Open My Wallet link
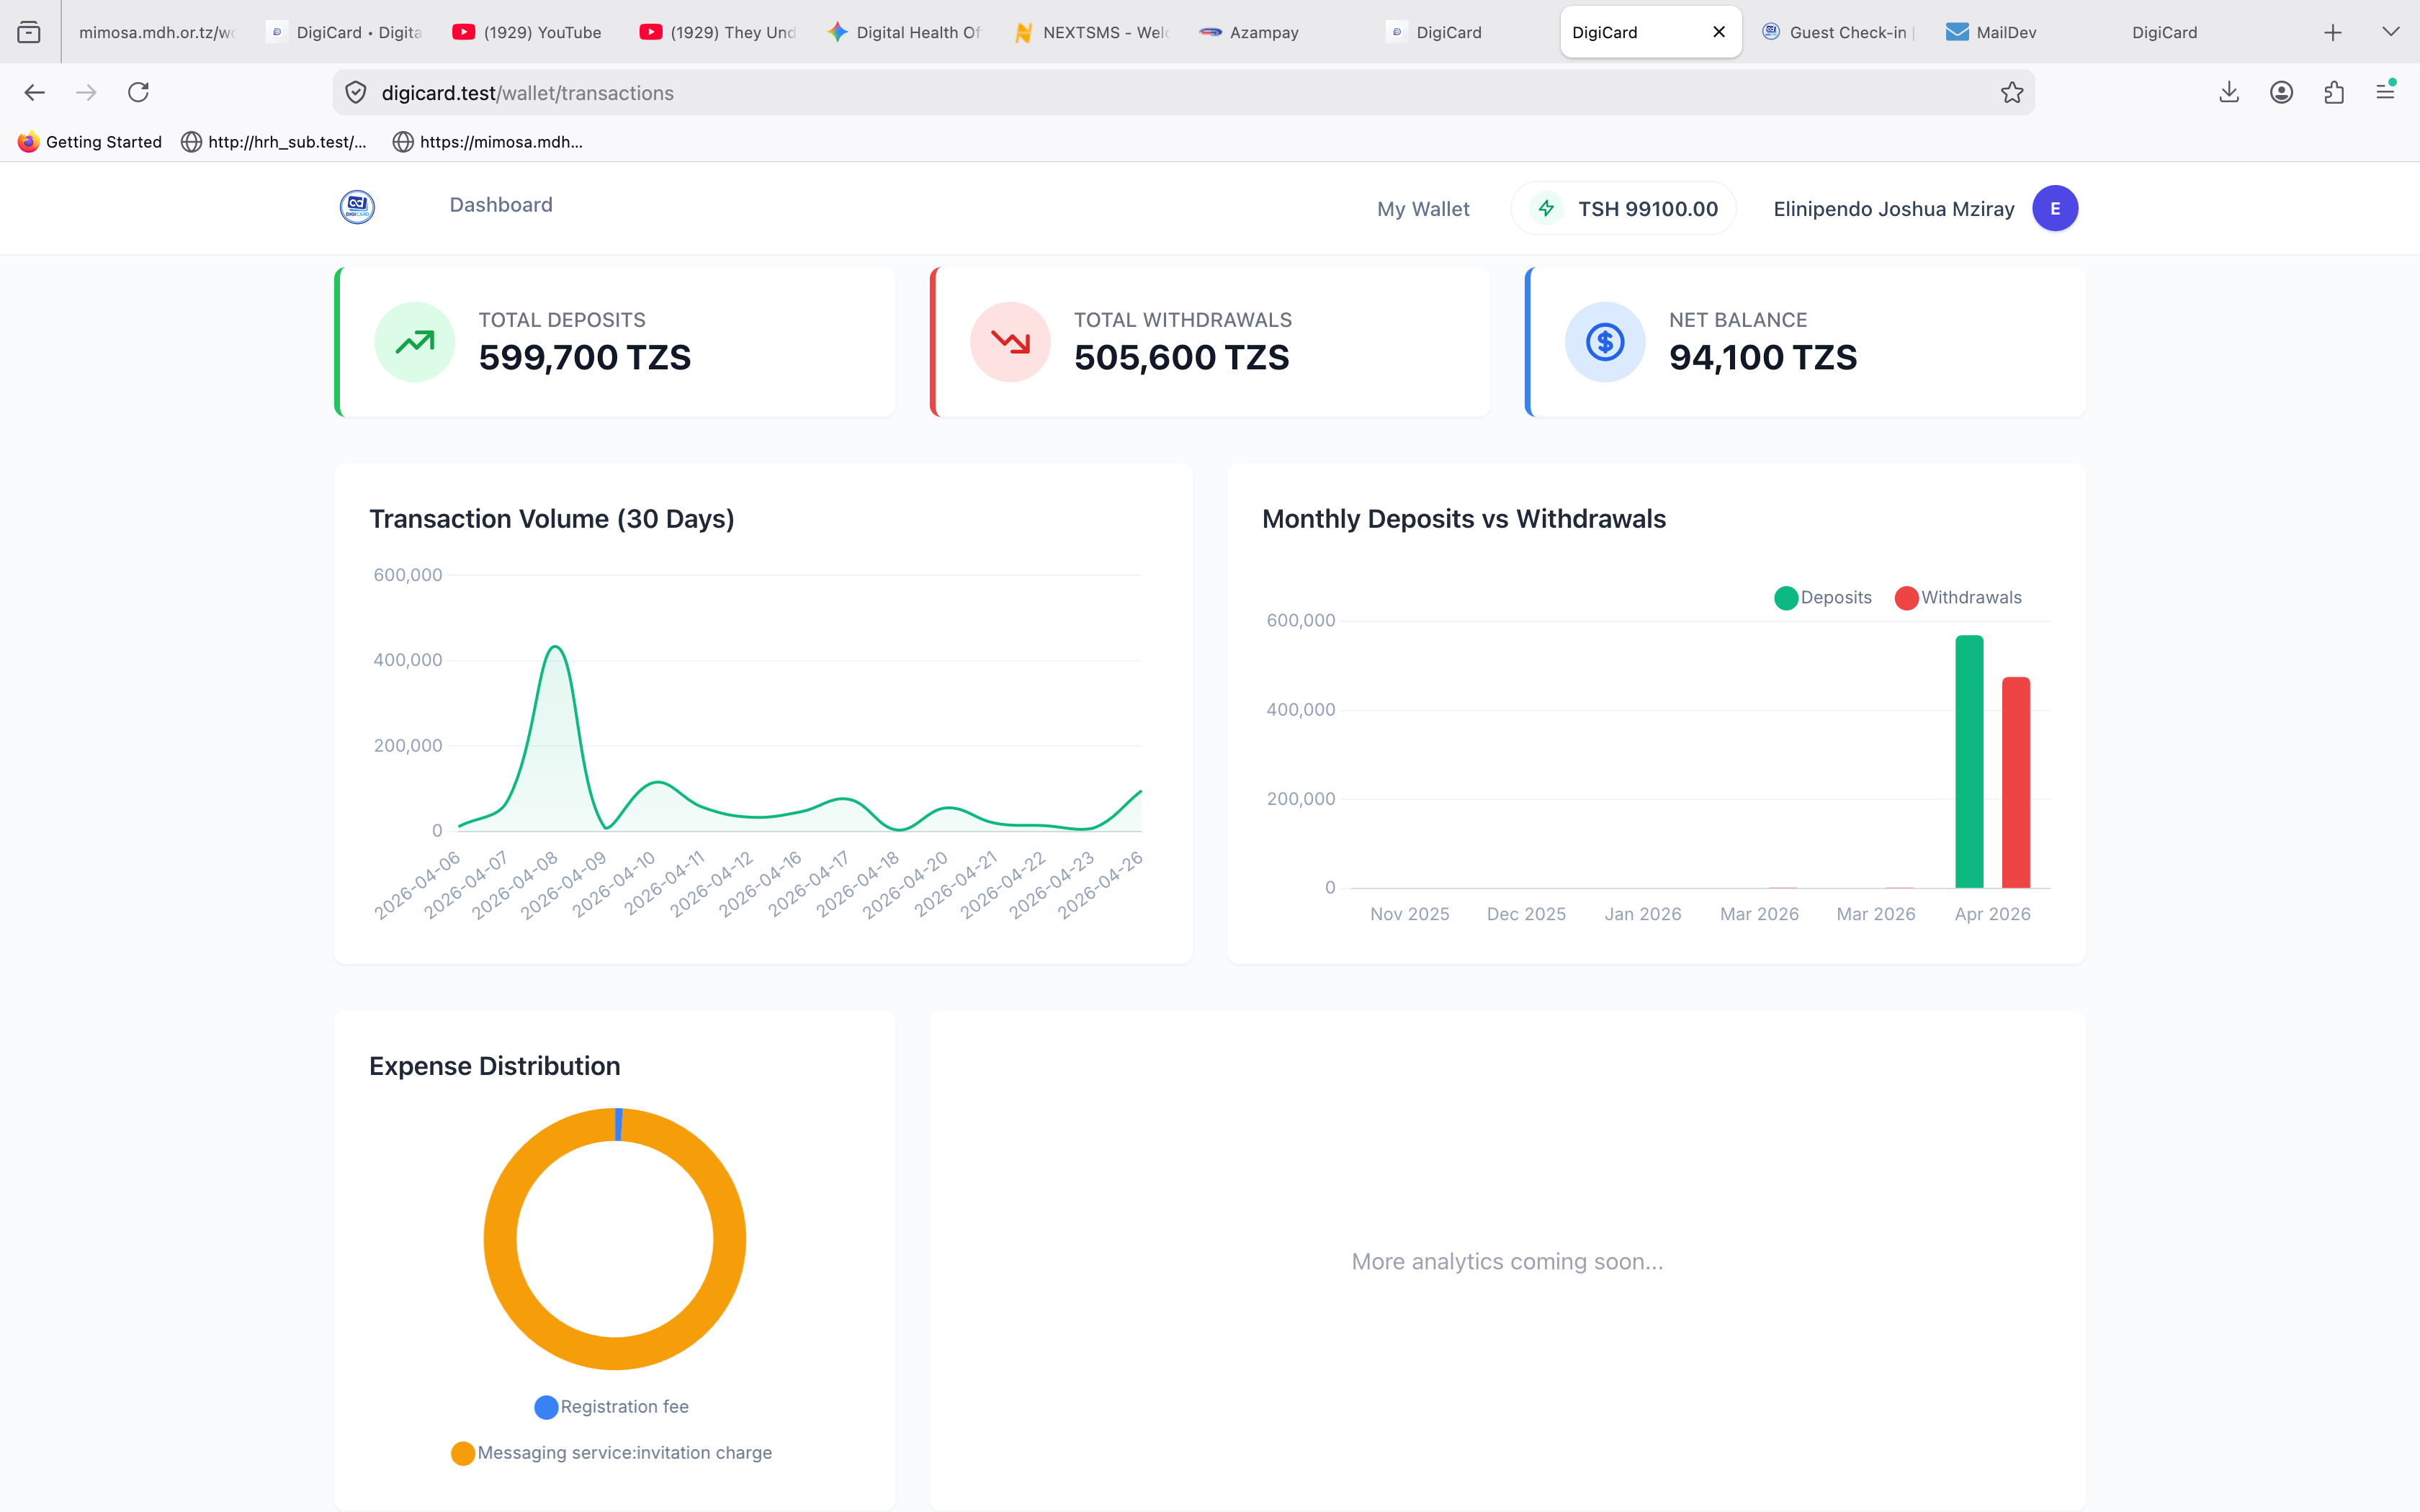The width and height of the screenshot is (2420, 1512). pyautogui.click(x=1423, y=209)
